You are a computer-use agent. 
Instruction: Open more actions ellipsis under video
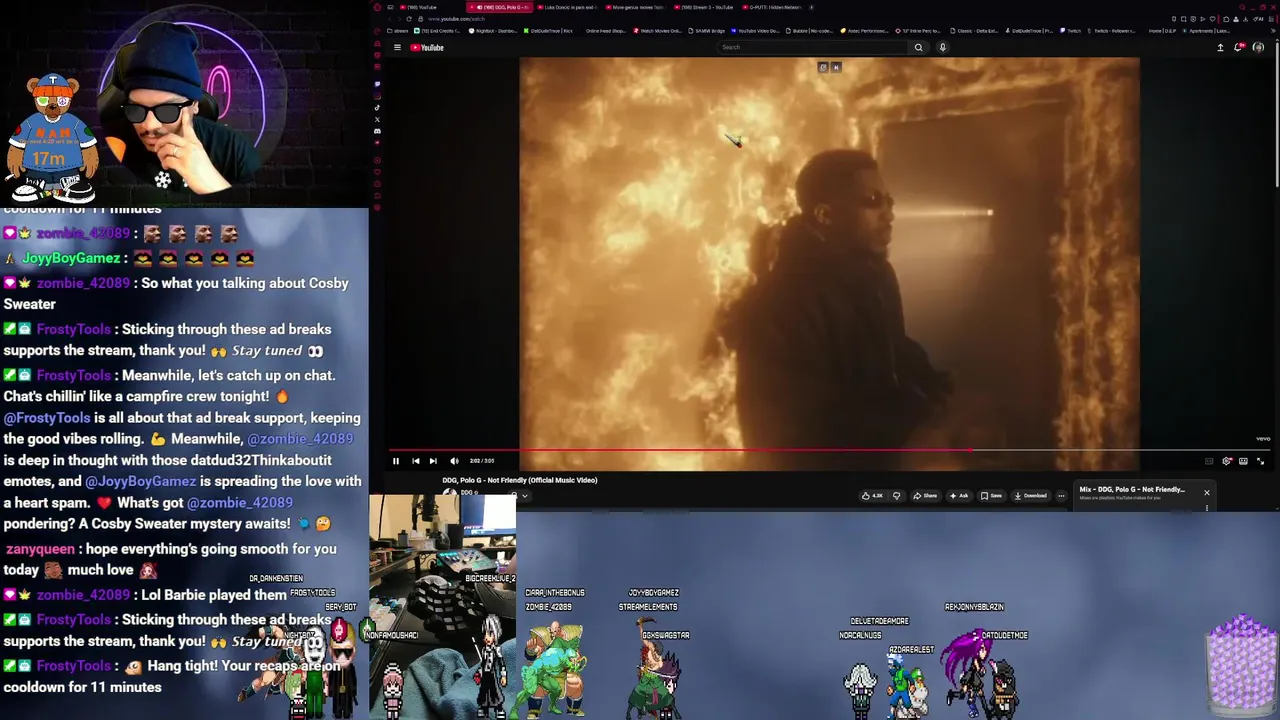click(1061, 496)
